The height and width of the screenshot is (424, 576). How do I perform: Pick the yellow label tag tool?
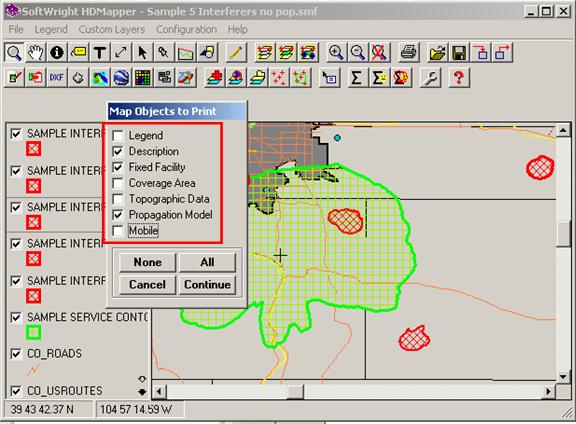point(78,53)
